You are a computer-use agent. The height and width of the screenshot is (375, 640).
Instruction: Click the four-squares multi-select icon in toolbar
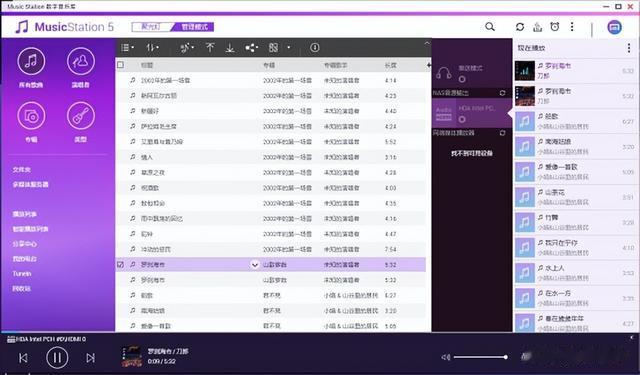click(x=273, y=48)
